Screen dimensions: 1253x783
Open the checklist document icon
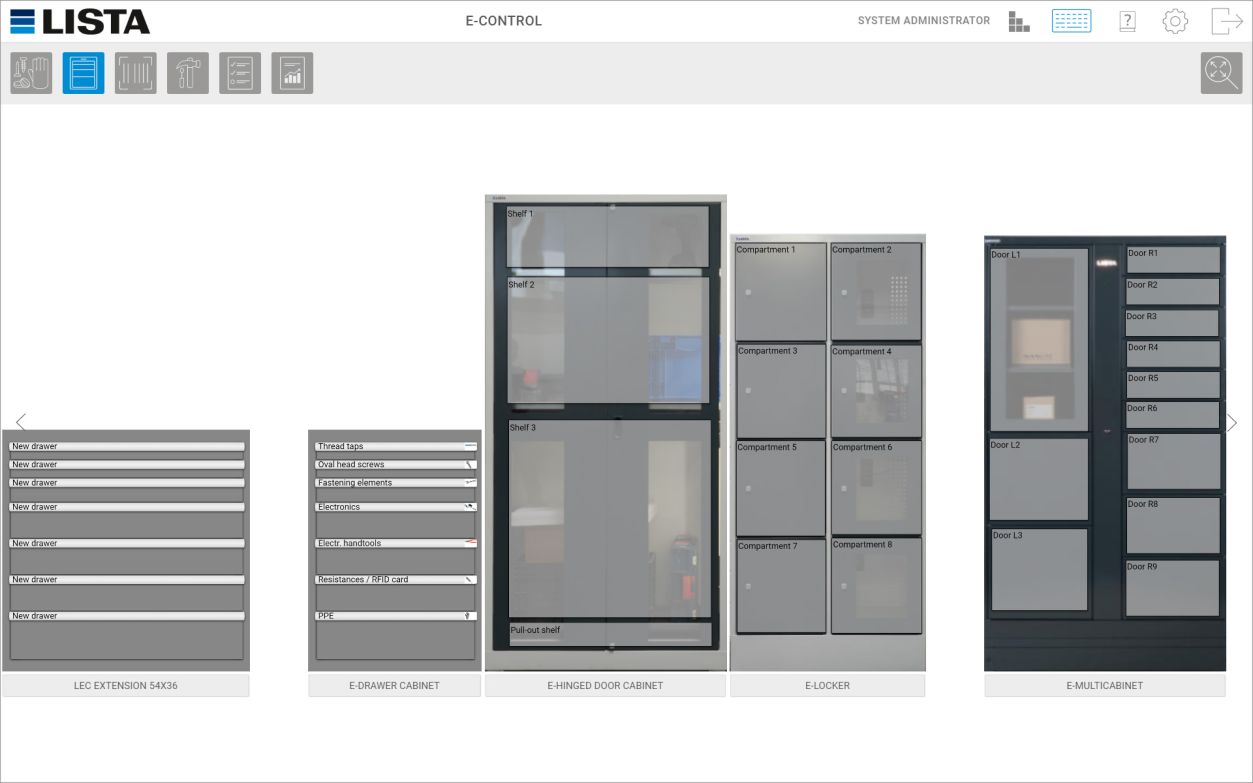click(x=239, y=73)
